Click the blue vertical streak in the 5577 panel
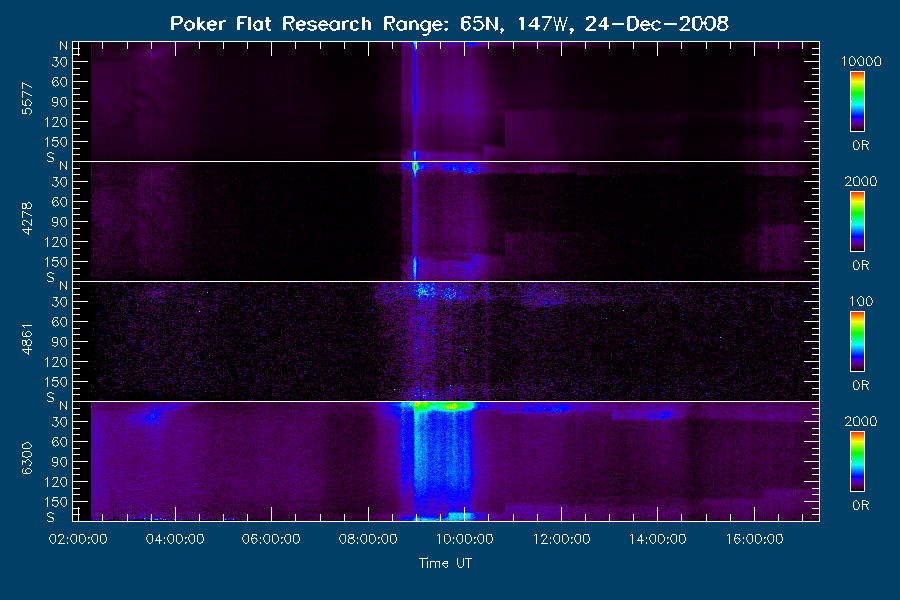This screenshot has height=600, width=900. point(415,101)
